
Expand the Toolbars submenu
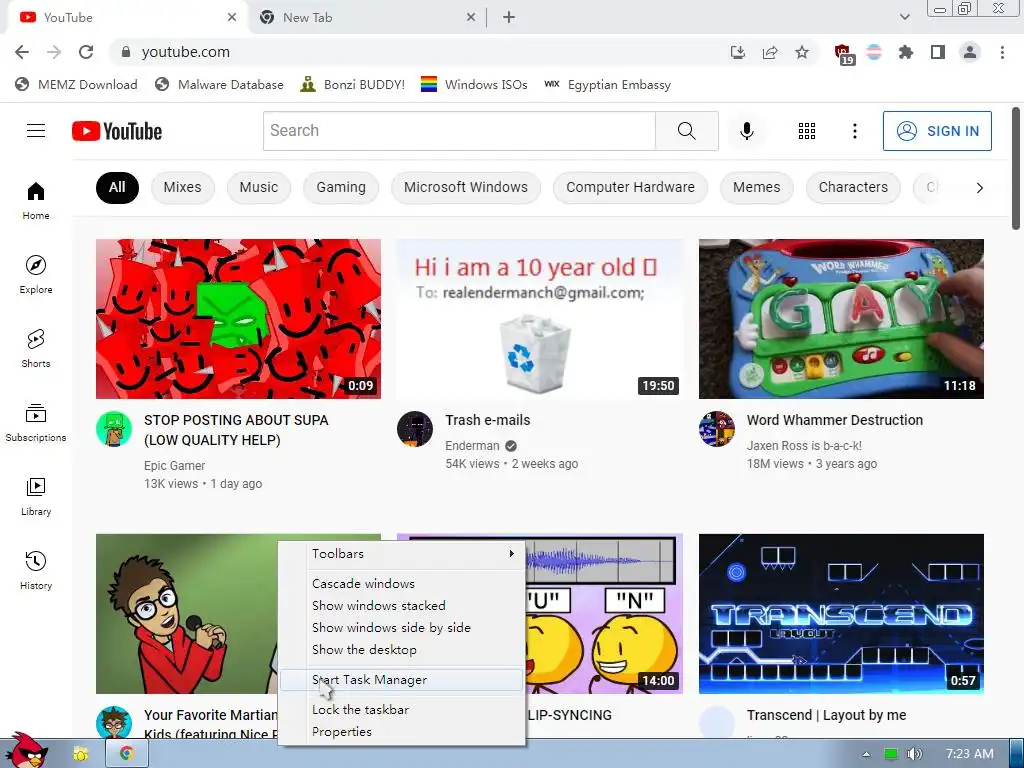(402, 554)
